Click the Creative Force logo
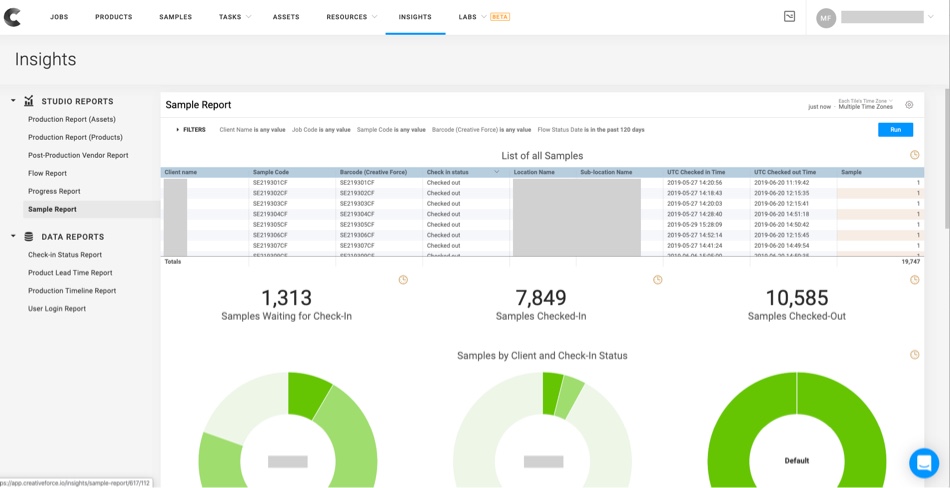Image resolution: width=950 pixels, height=488 pixels. pyautogui.click(x=13, y=17)
